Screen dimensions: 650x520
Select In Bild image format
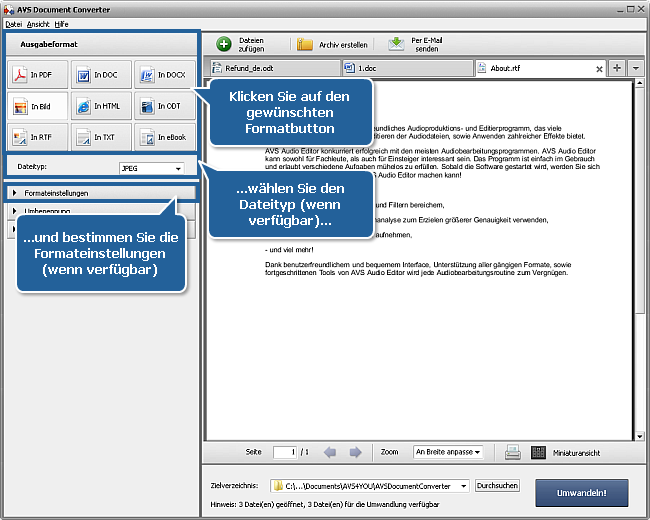click(37, 106)
